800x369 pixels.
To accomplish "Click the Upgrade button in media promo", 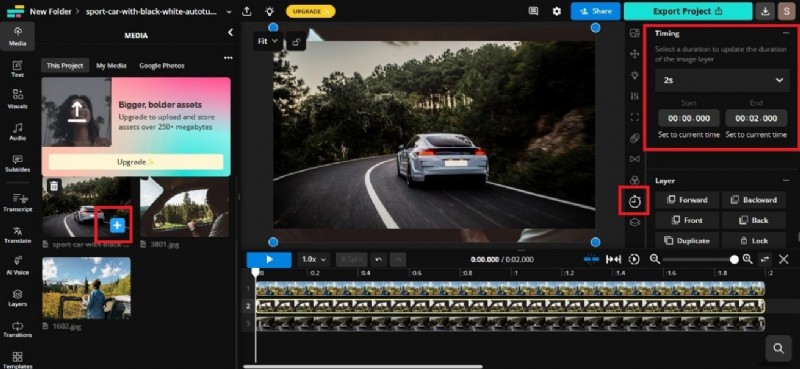I will coord(136,162).
